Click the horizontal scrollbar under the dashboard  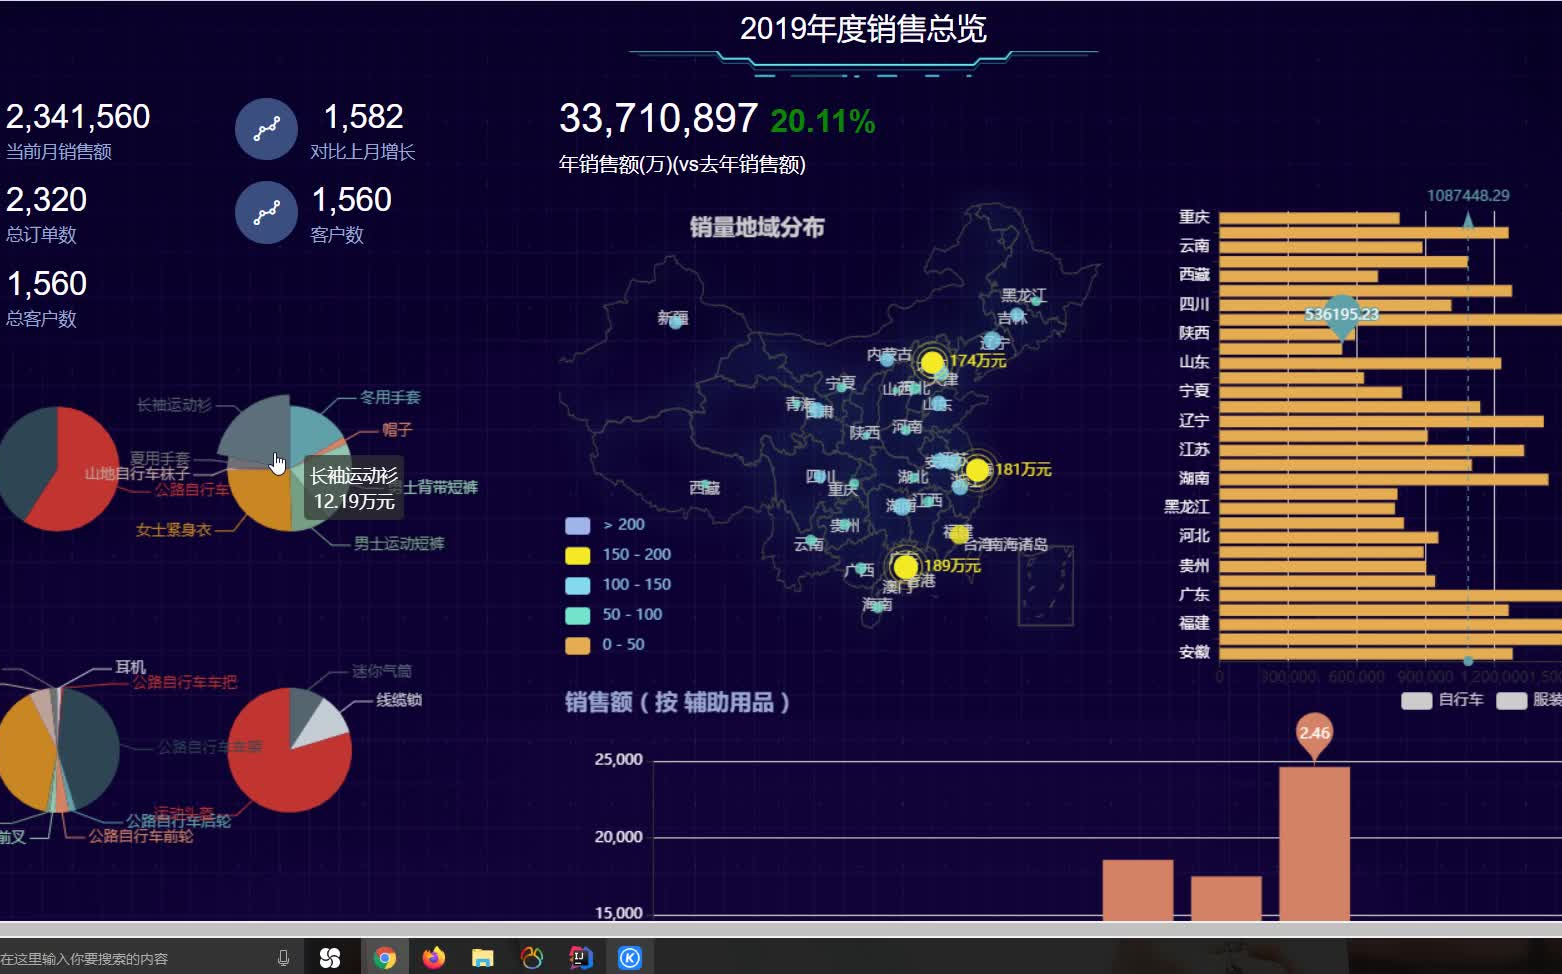pyautogui.click(x=781, y=929)
